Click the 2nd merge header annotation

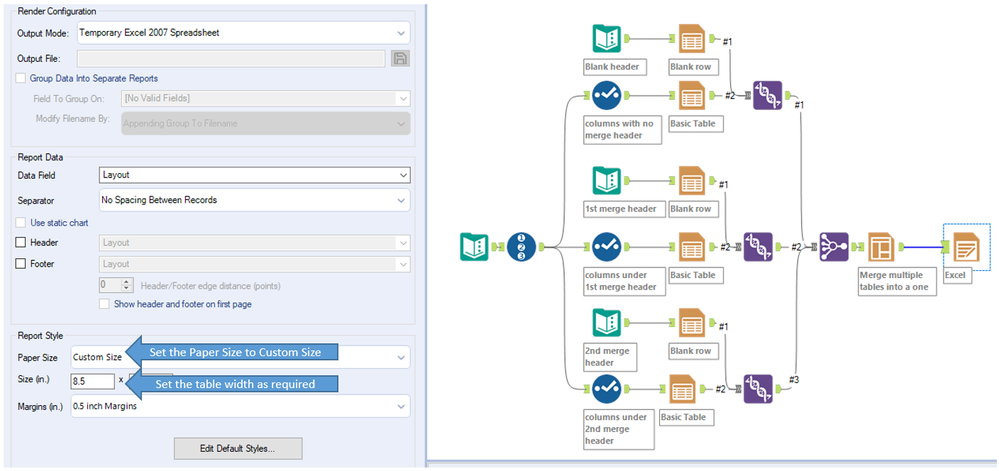pyautogui.click(x=610, y=357)
